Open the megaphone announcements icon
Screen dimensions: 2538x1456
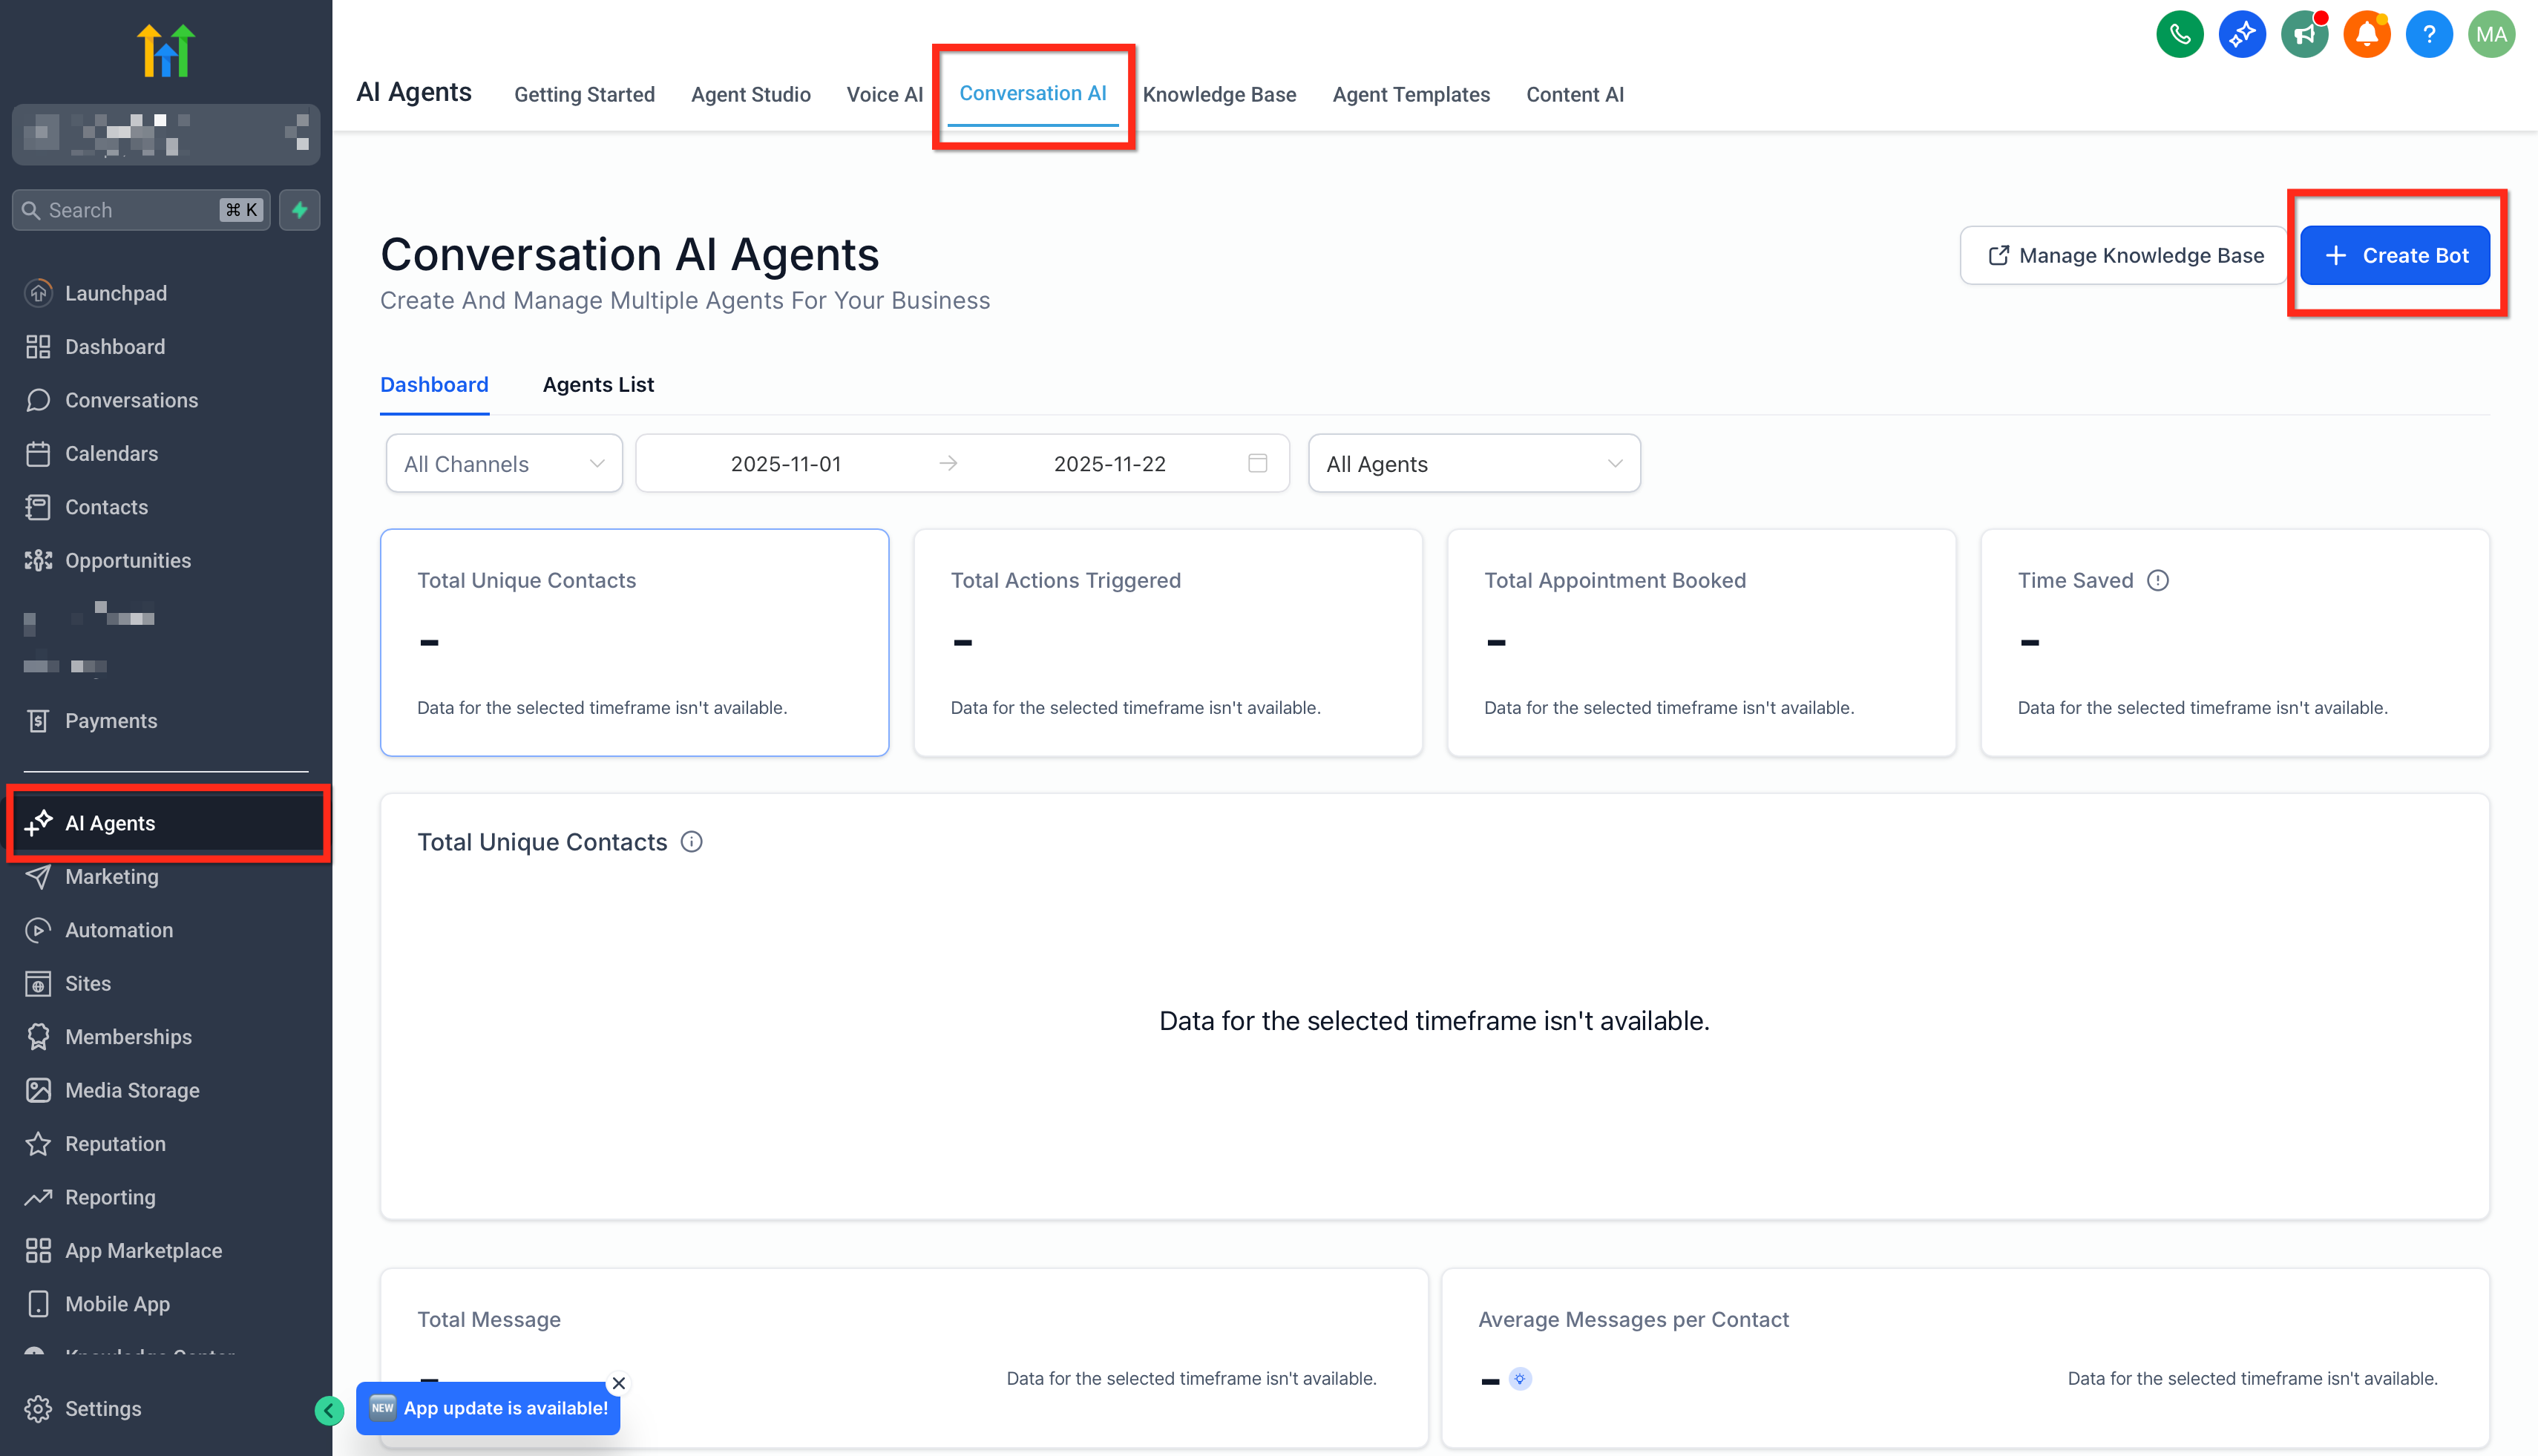click(x=2304, y=35)
